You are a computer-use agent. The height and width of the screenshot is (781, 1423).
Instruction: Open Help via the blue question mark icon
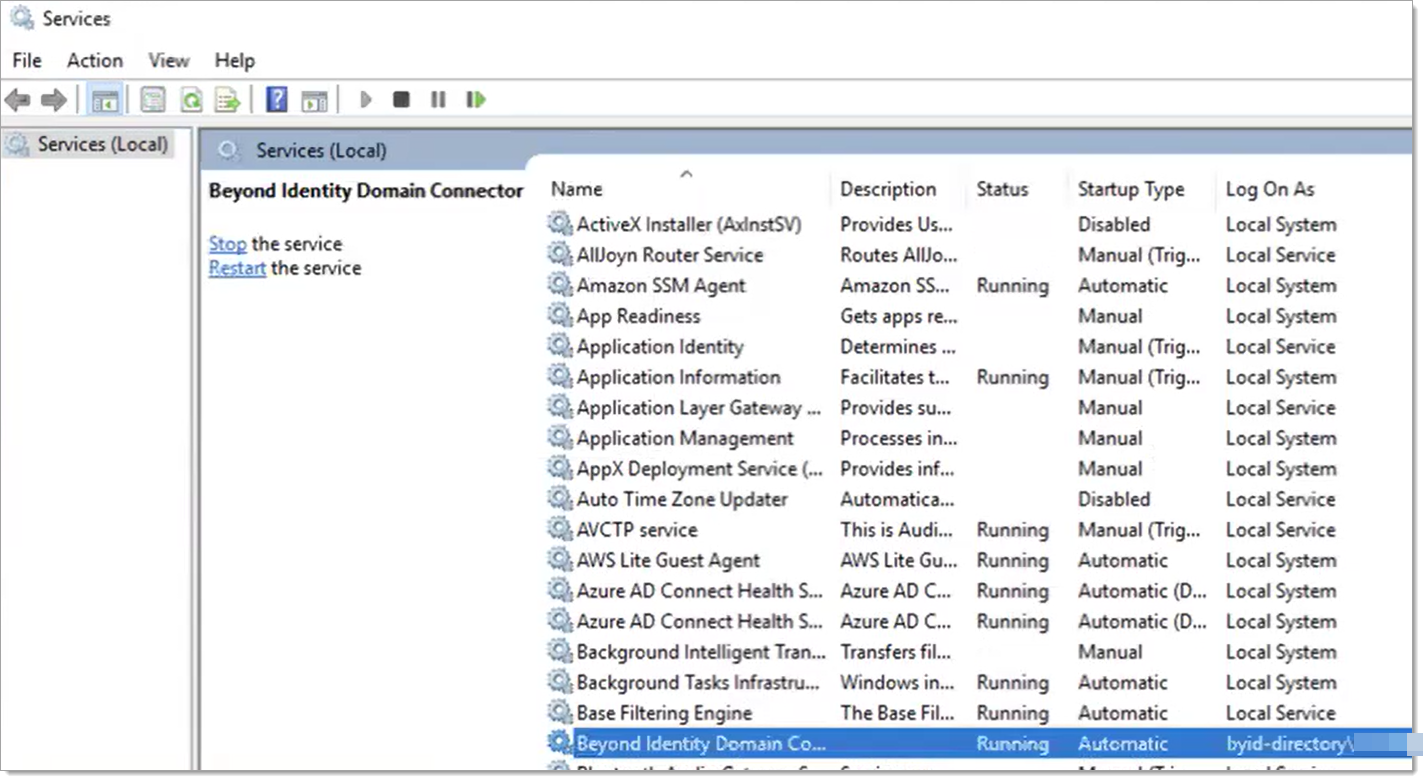277,100
